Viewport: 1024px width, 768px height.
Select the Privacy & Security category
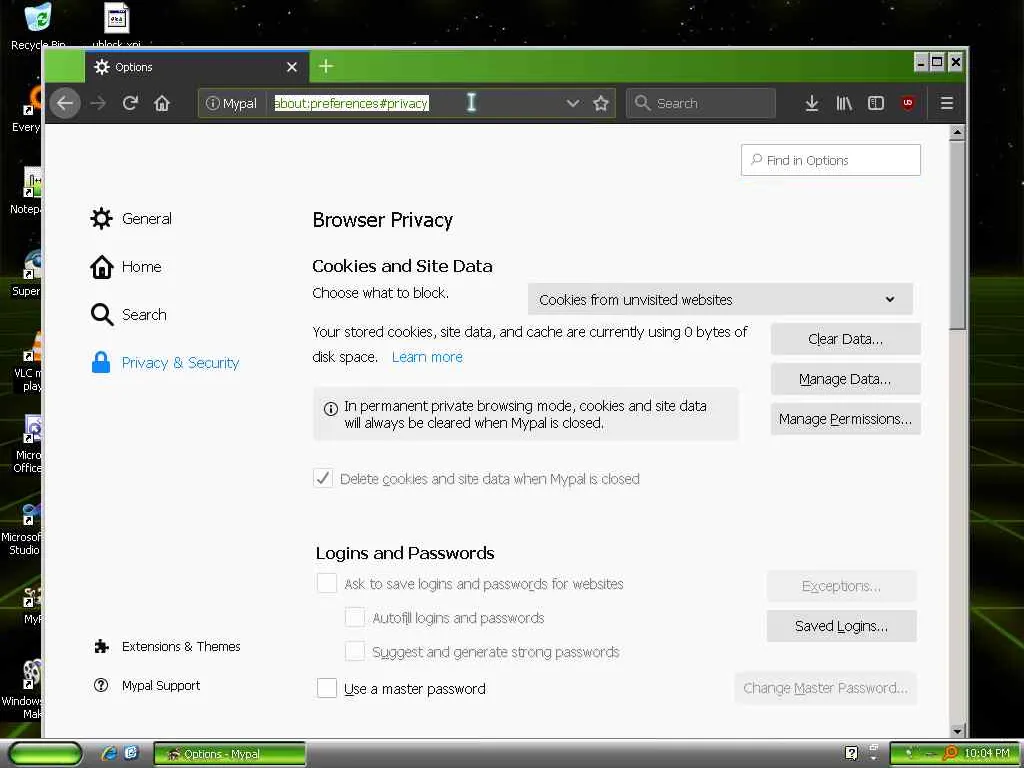tap(165, 362)
